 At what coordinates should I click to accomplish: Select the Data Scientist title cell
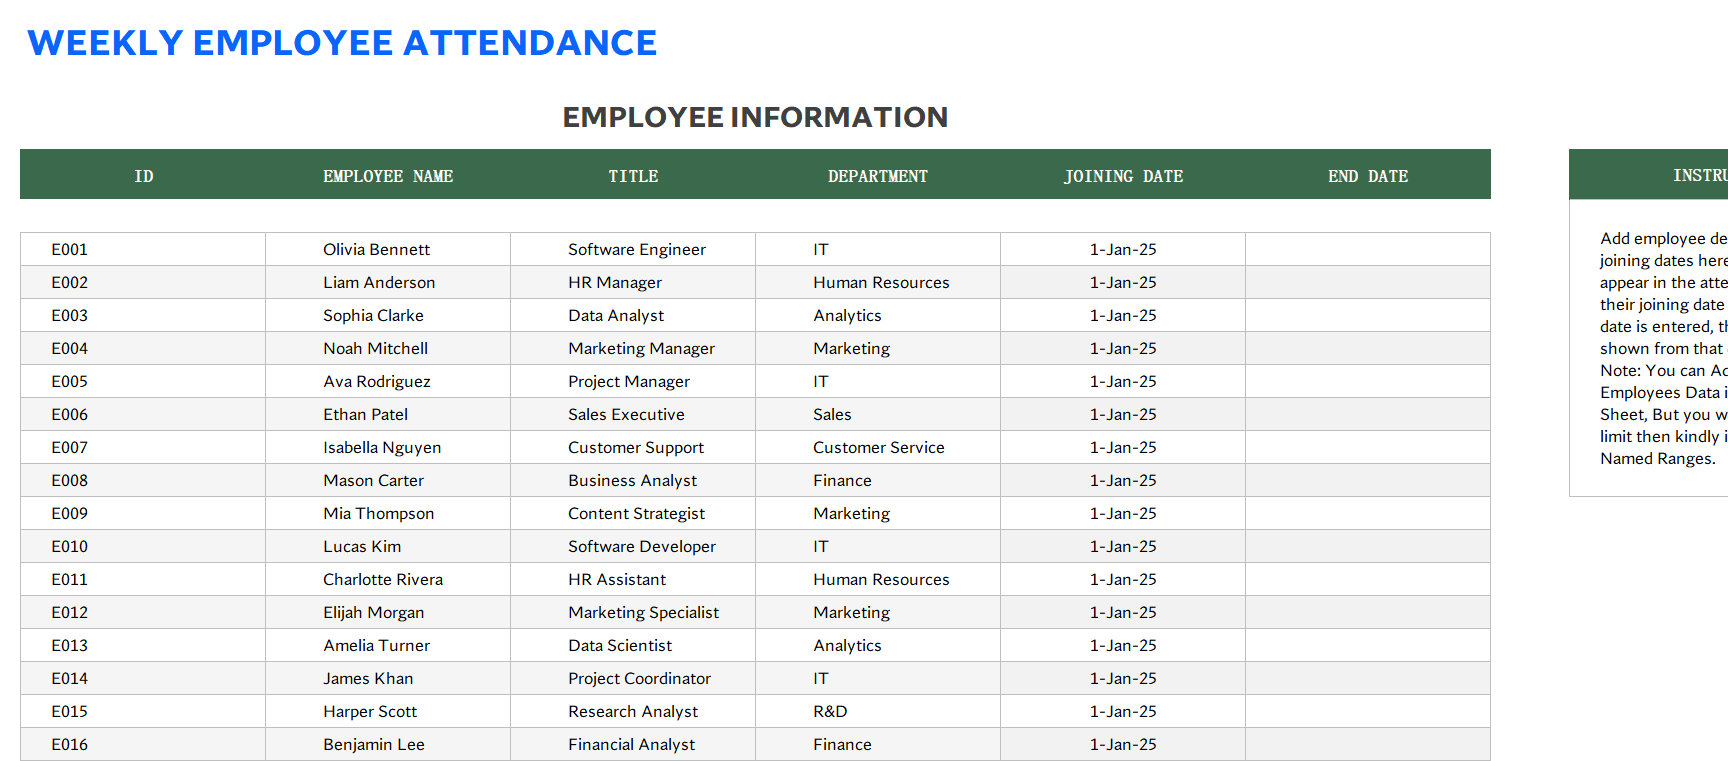633,645
